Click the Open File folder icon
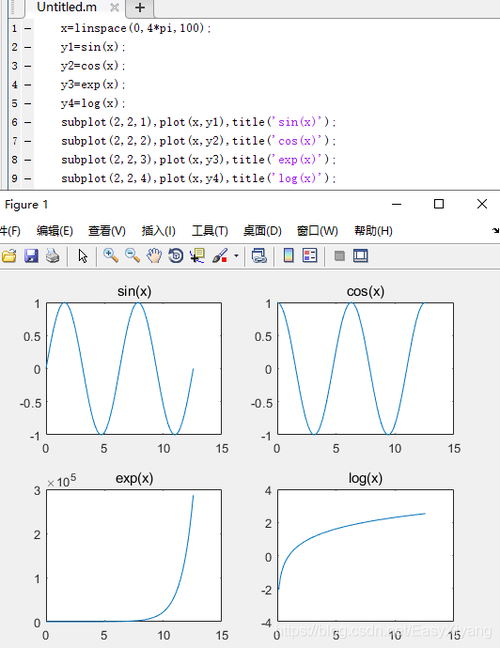 [9, 256]
